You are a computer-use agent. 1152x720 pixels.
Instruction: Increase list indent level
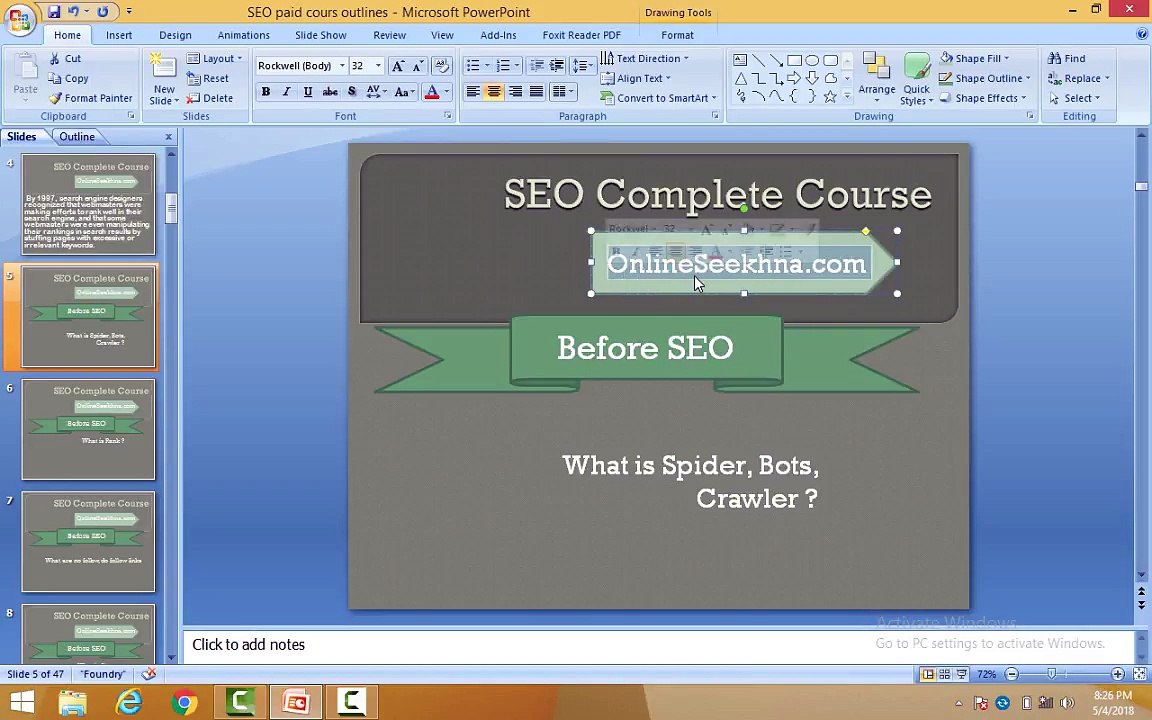click(557, 65)
